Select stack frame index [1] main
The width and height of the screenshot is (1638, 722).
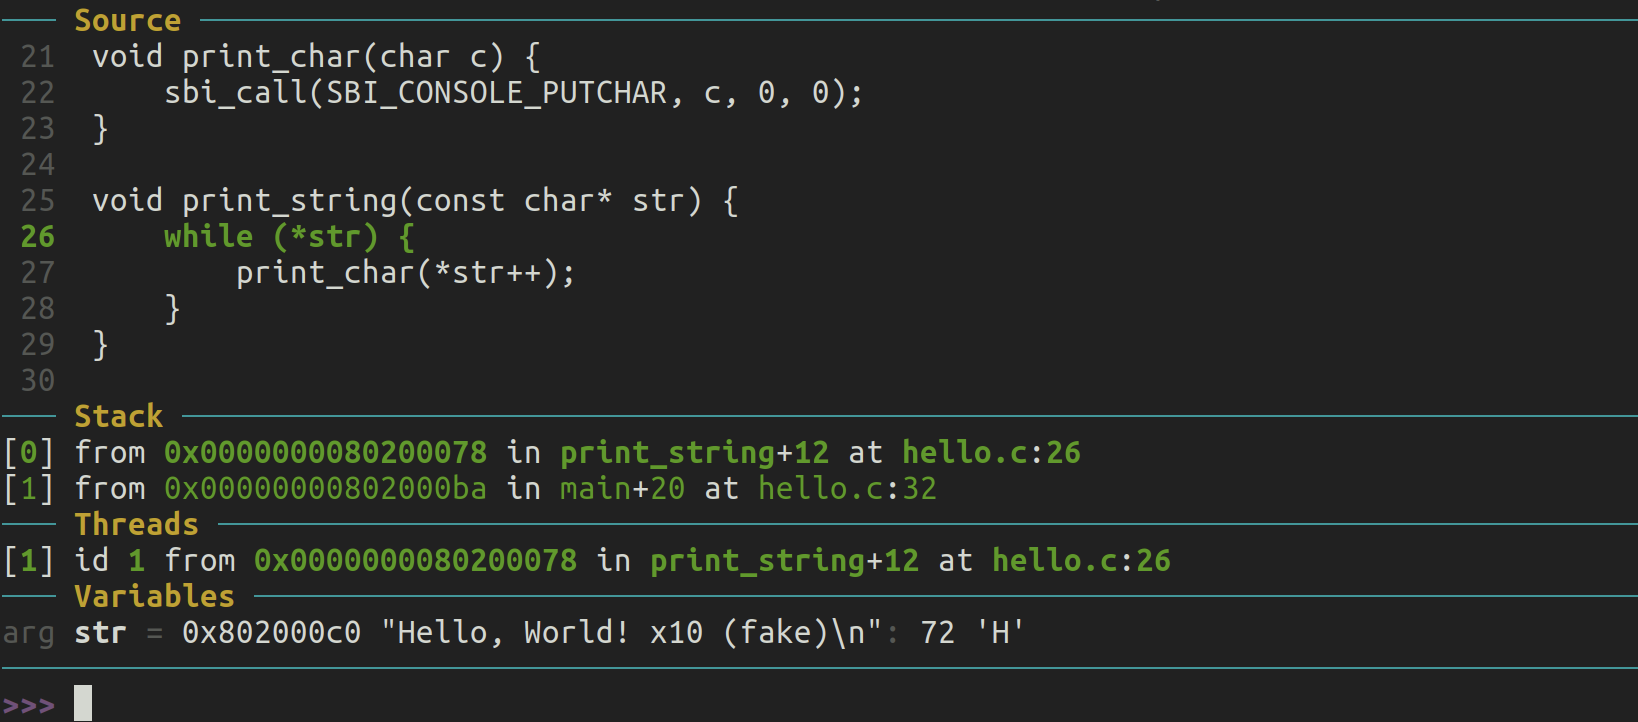click(29, 489)
